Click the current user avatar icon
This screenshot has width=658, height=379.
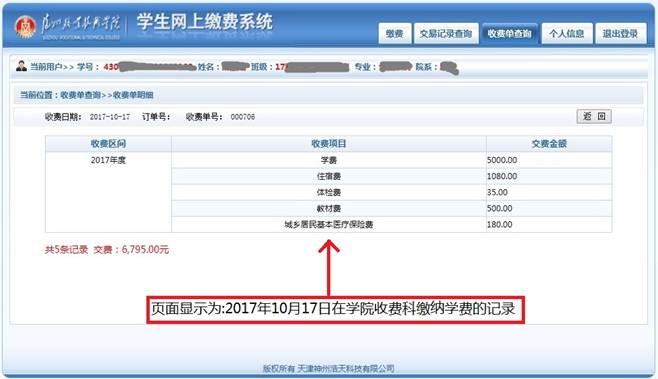pyautogui.click(x=21, y=66)
